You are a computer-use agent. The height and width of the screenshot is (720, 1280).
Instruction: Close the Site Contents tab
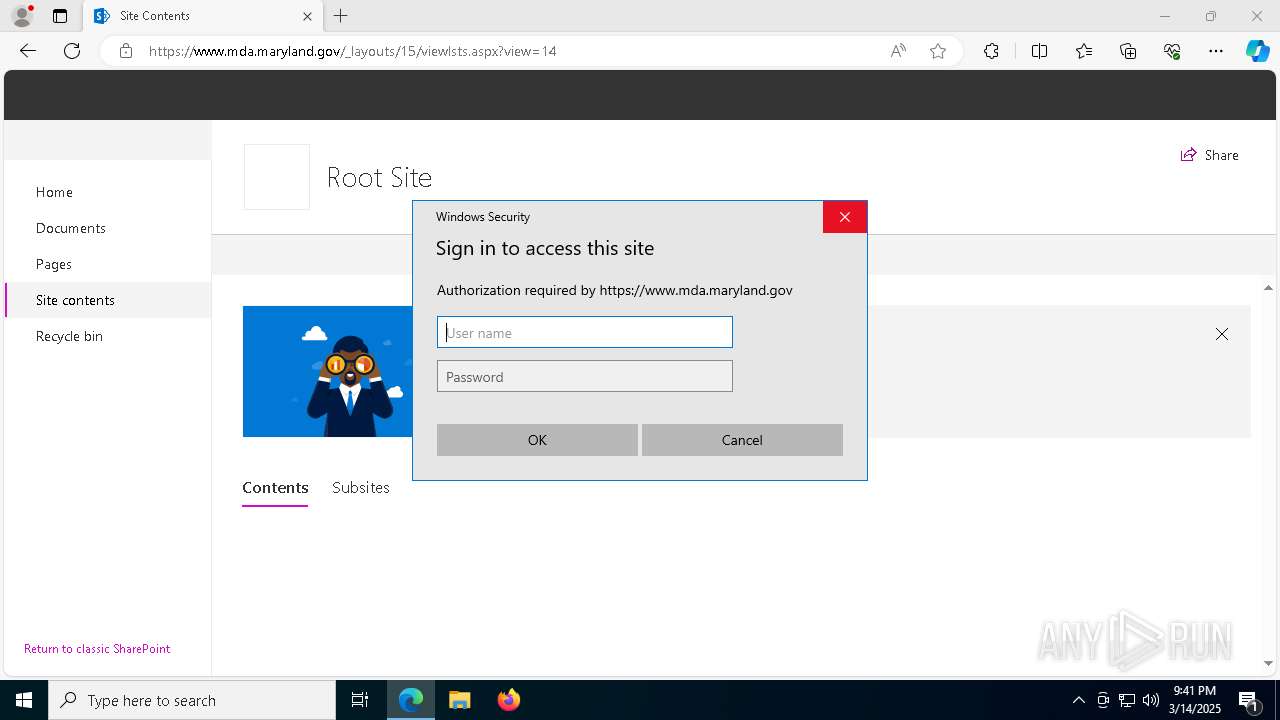307,16
